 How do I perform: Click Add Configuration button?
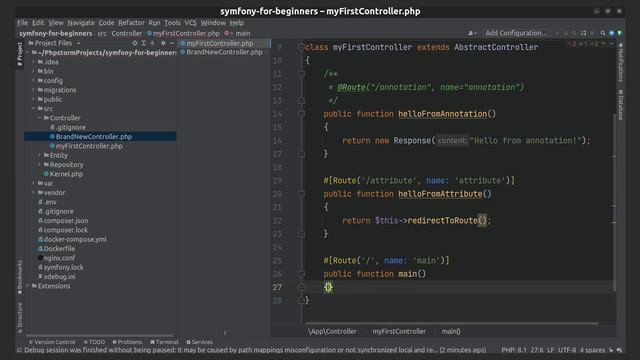pos(516,33)
